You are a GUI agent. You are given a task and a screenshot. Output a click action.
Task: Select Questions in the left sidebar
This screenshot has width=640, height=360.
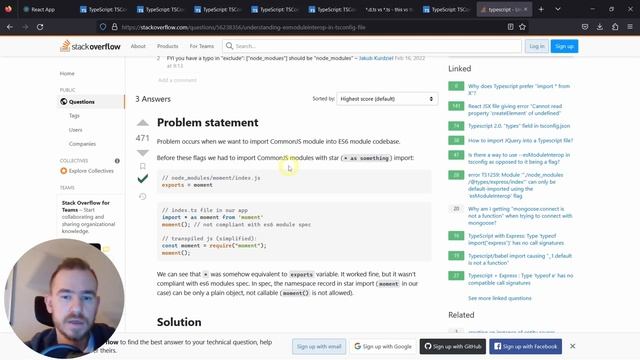(x=91, y=102)
